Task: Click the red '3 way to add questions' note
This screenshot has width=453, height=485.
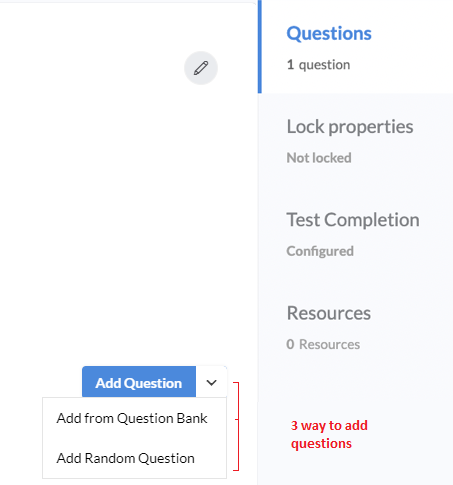Action: [329, 434]
